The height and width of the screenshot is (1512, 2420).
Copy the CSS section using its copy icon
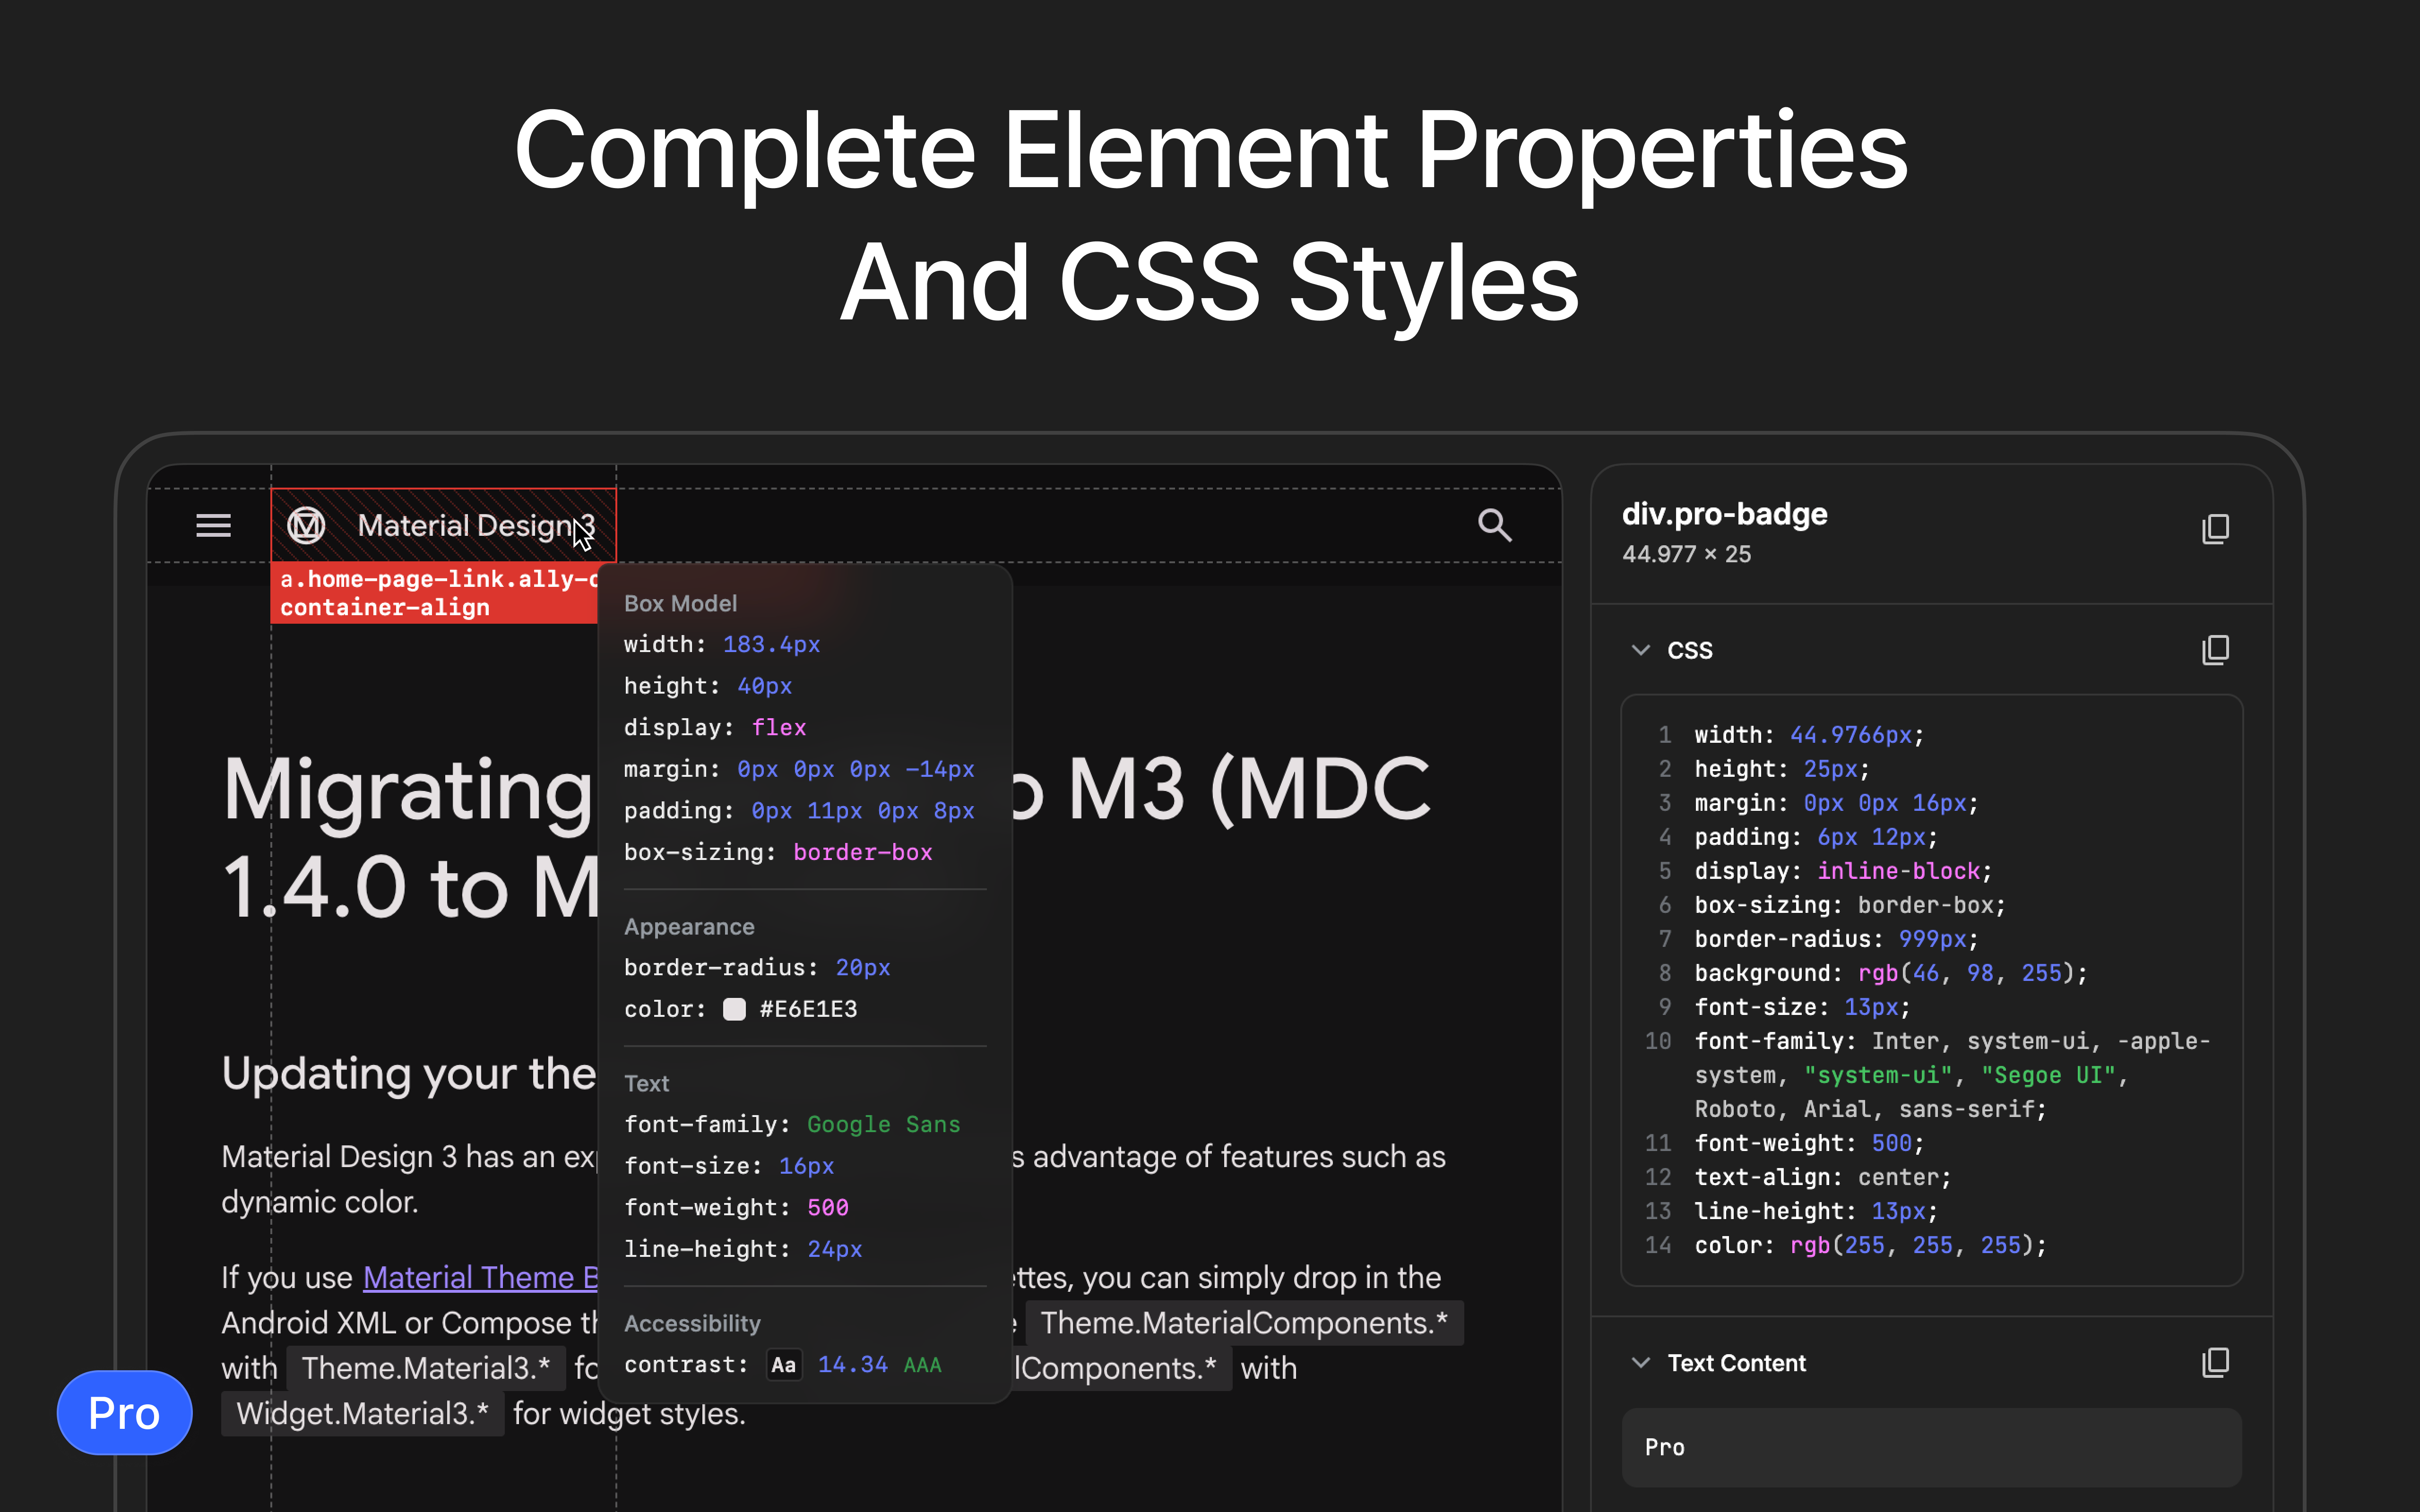2215,650
